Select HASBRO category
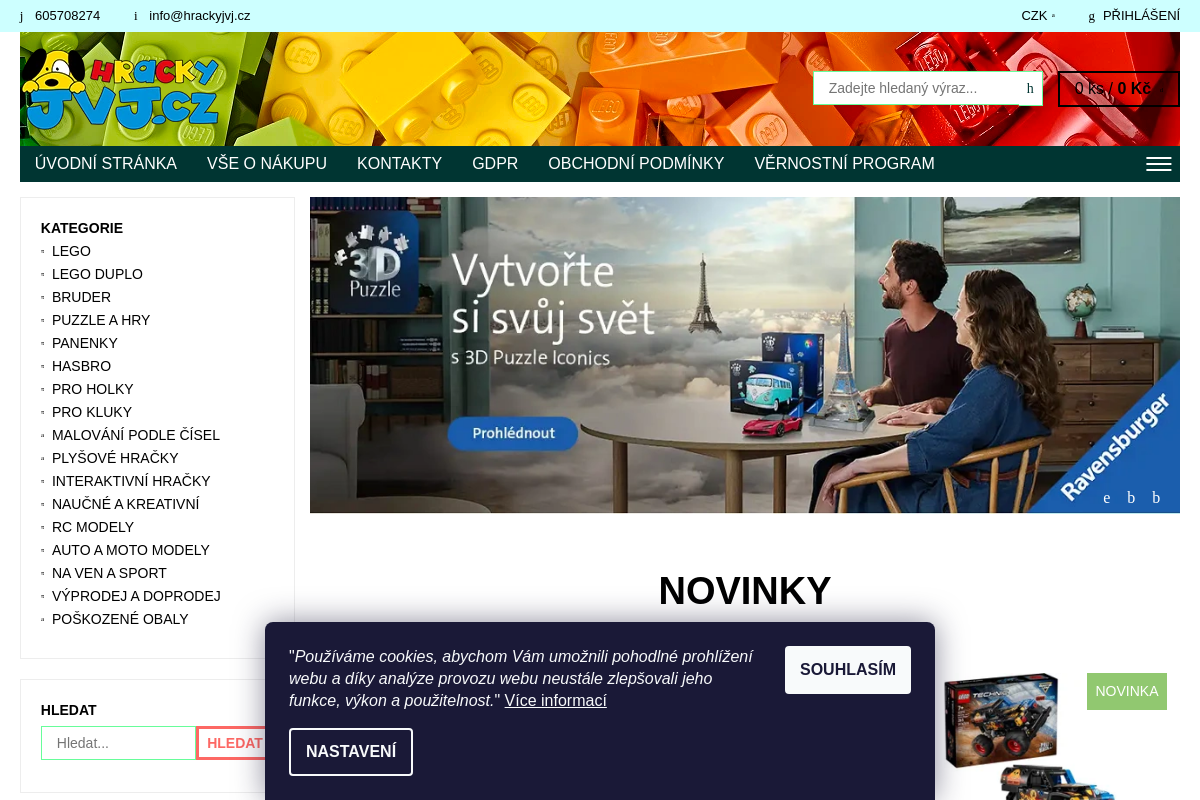Viewport: 1200px width, 800px height. pyautogui.click(x=81, y=366)
